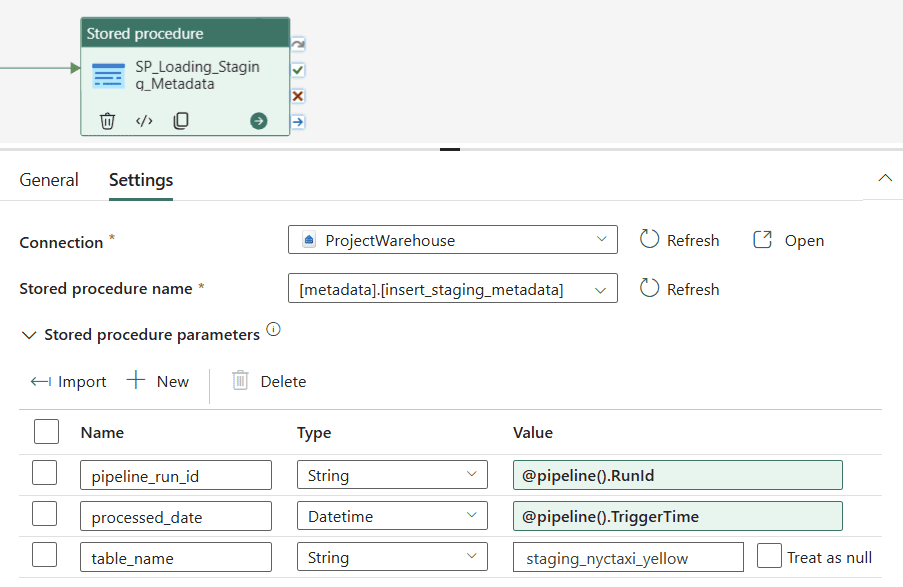Screen dimensions: 903x587
Task: Click the Delete trash icon in parameters toolbar
Action: pos(240,380)
